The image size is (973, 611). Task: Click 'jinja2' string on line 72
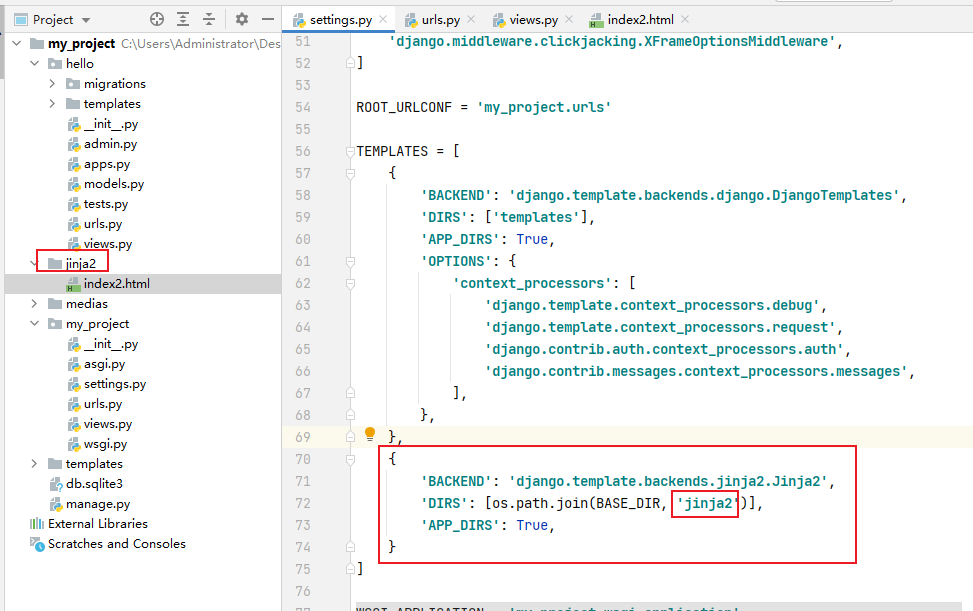708,503
